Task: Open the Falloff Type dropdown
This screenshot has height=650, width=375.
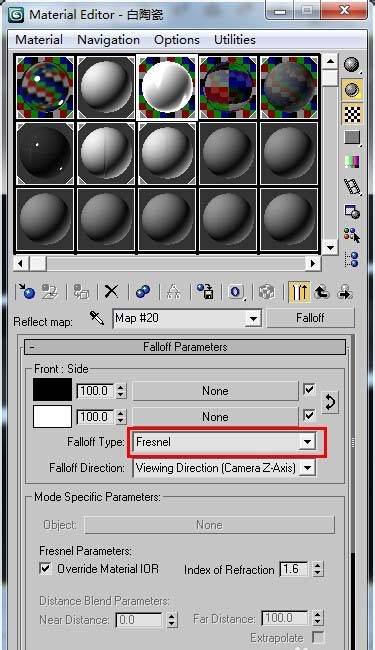Action: (x=307, y=442)
